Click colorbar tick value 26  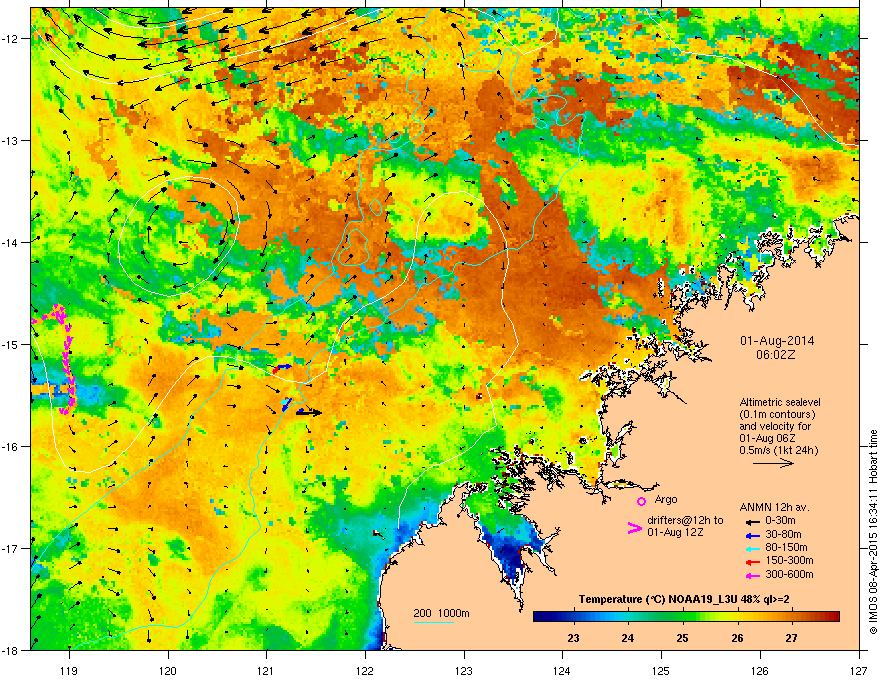coord(737,638)
